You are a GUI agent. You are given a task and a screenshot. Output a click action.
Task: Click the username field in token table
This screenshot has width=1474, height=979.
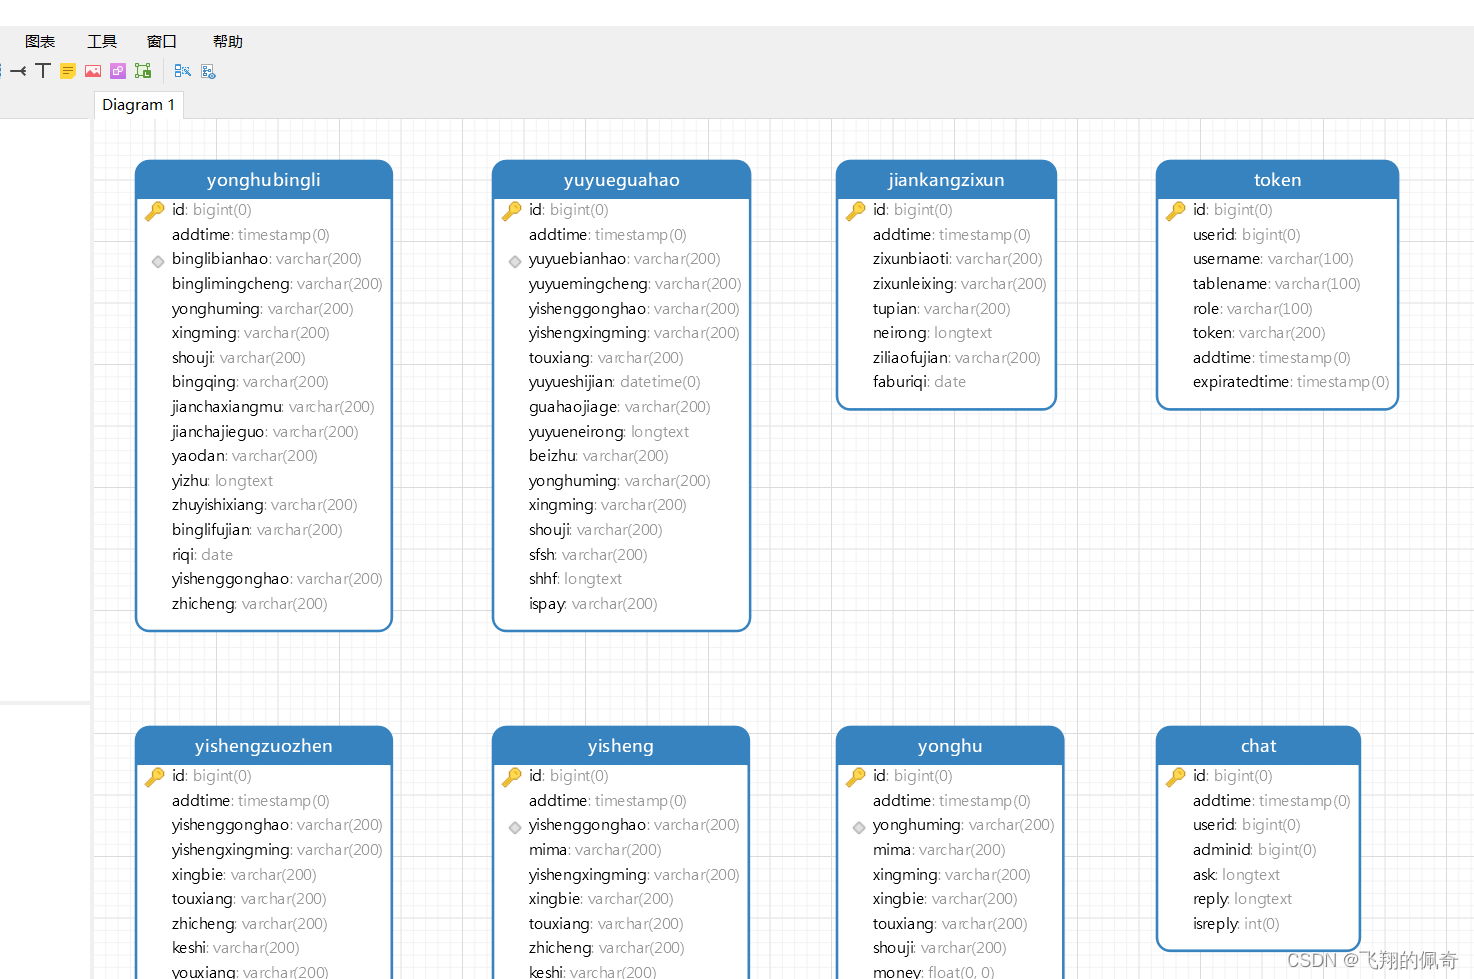pos(1273,259)
